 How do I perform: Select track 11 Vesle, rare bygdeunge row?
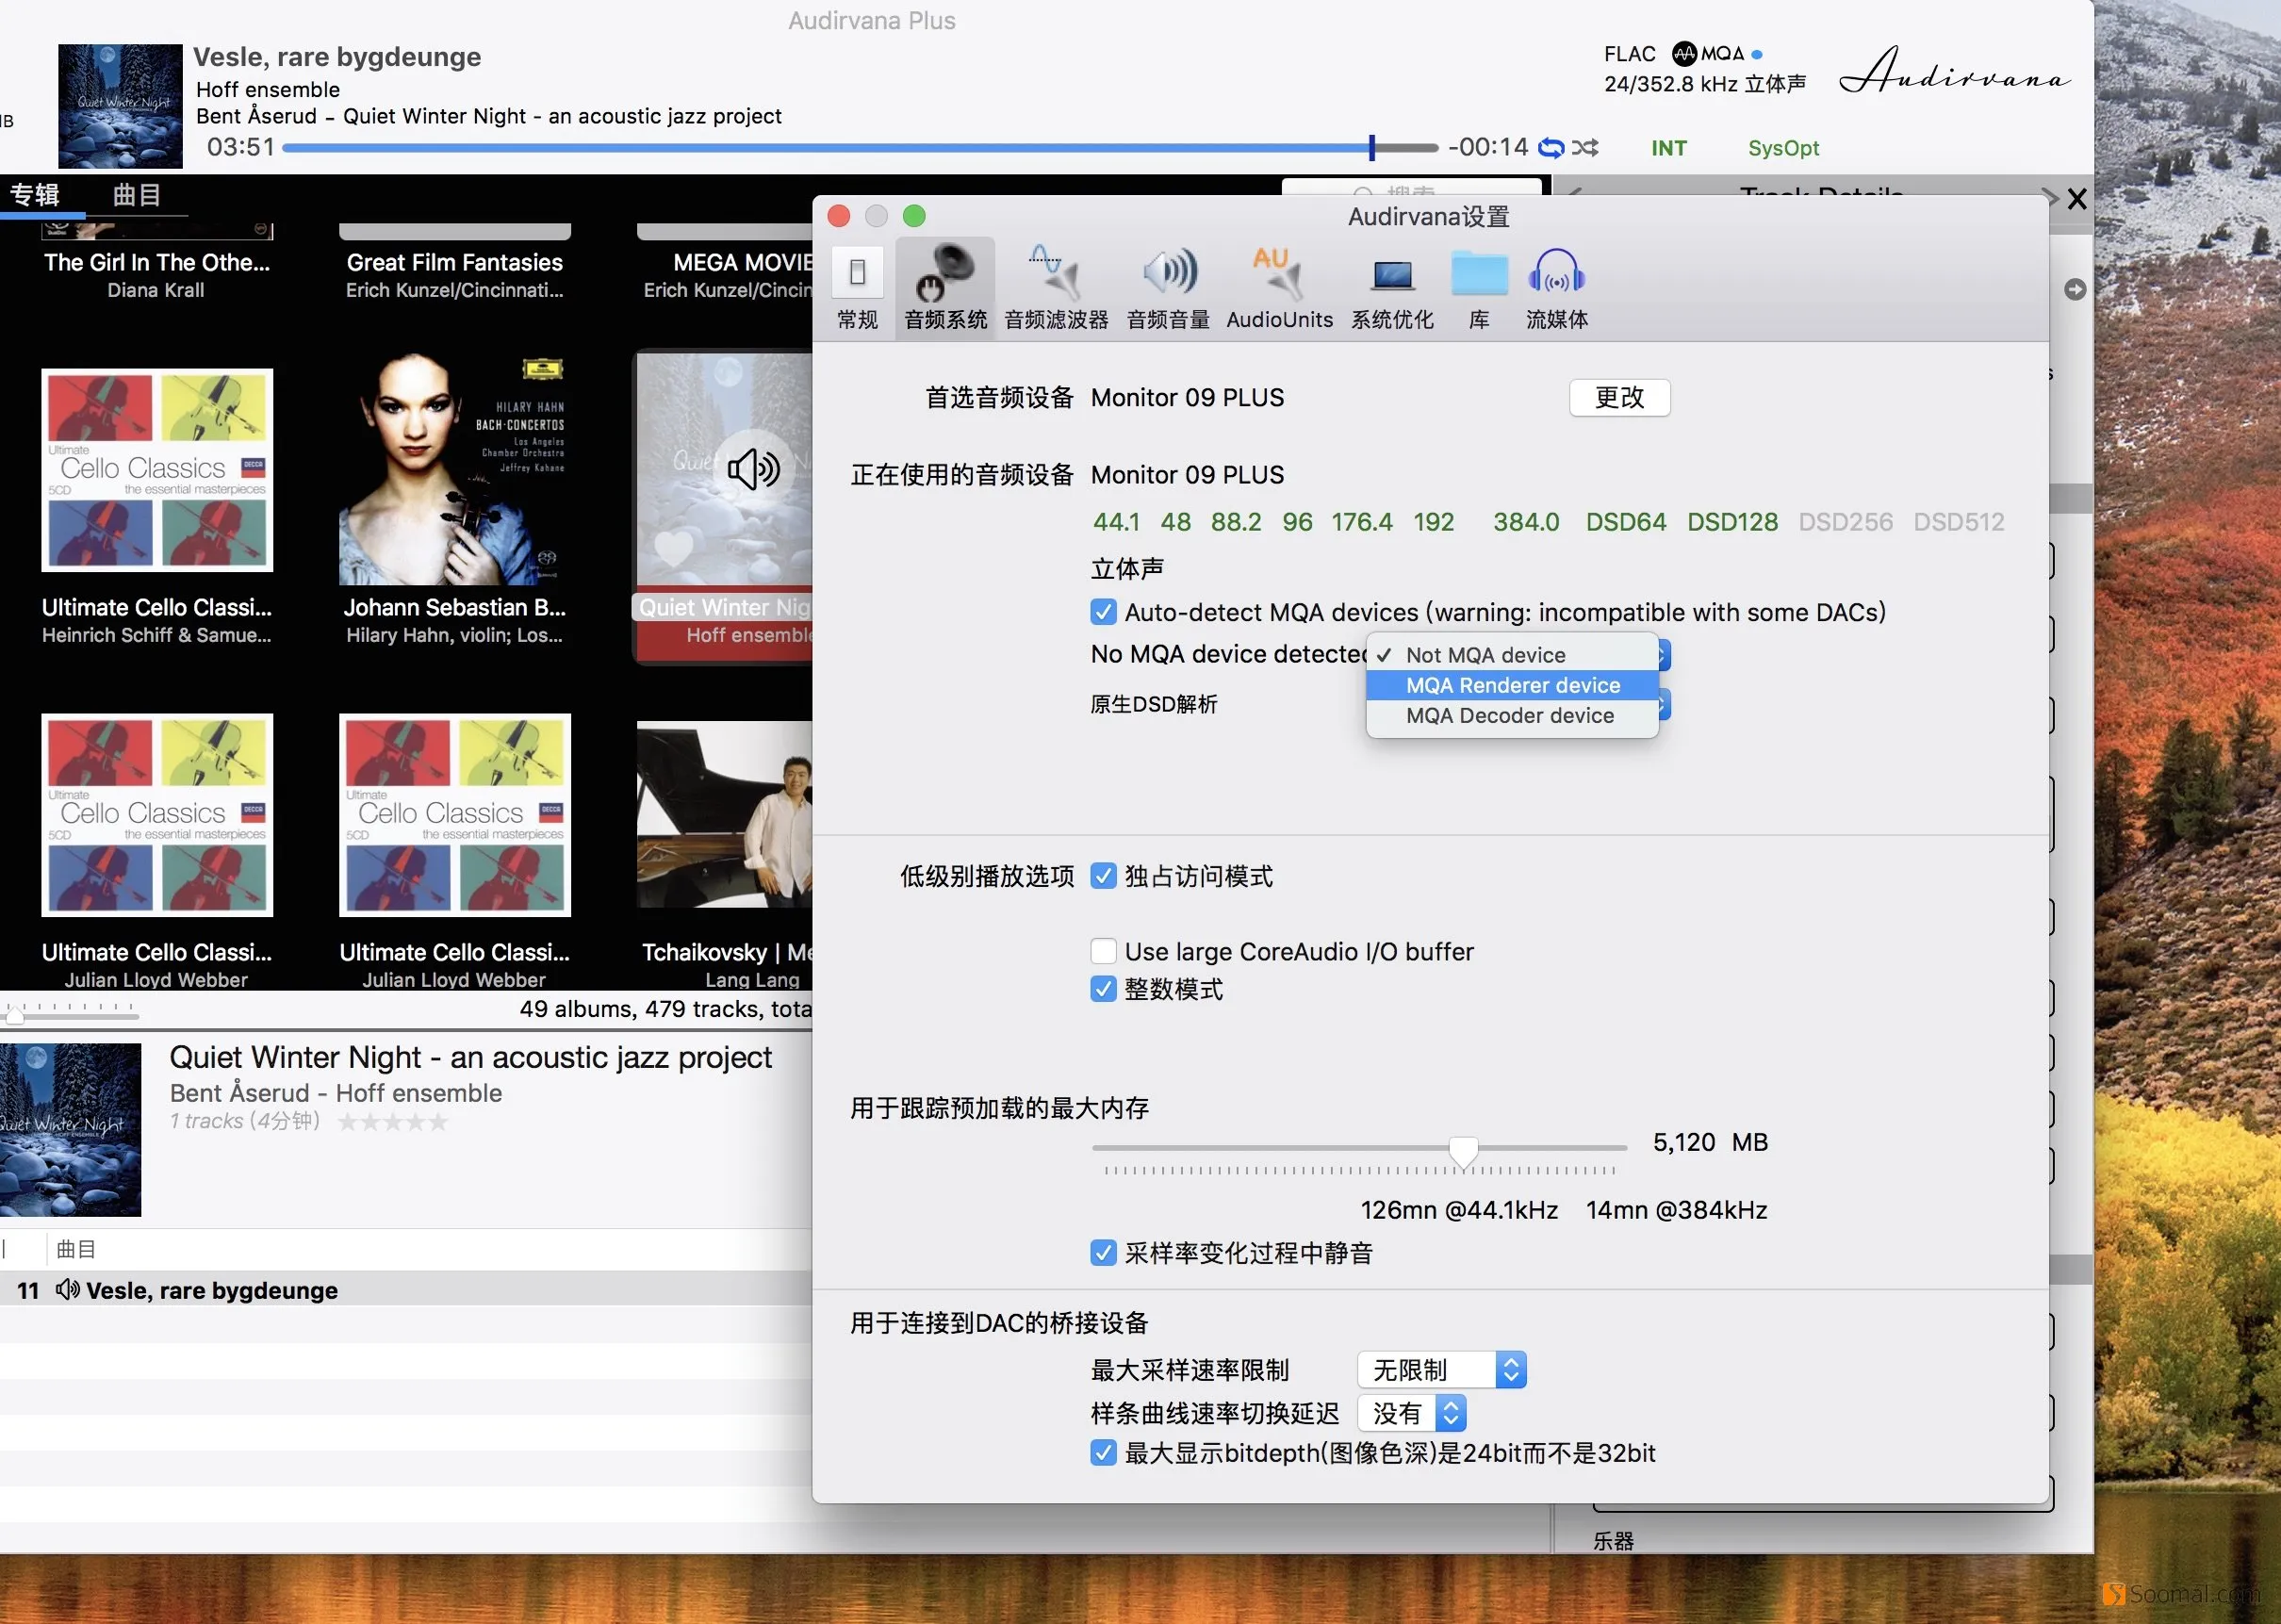coord(406,1290)
